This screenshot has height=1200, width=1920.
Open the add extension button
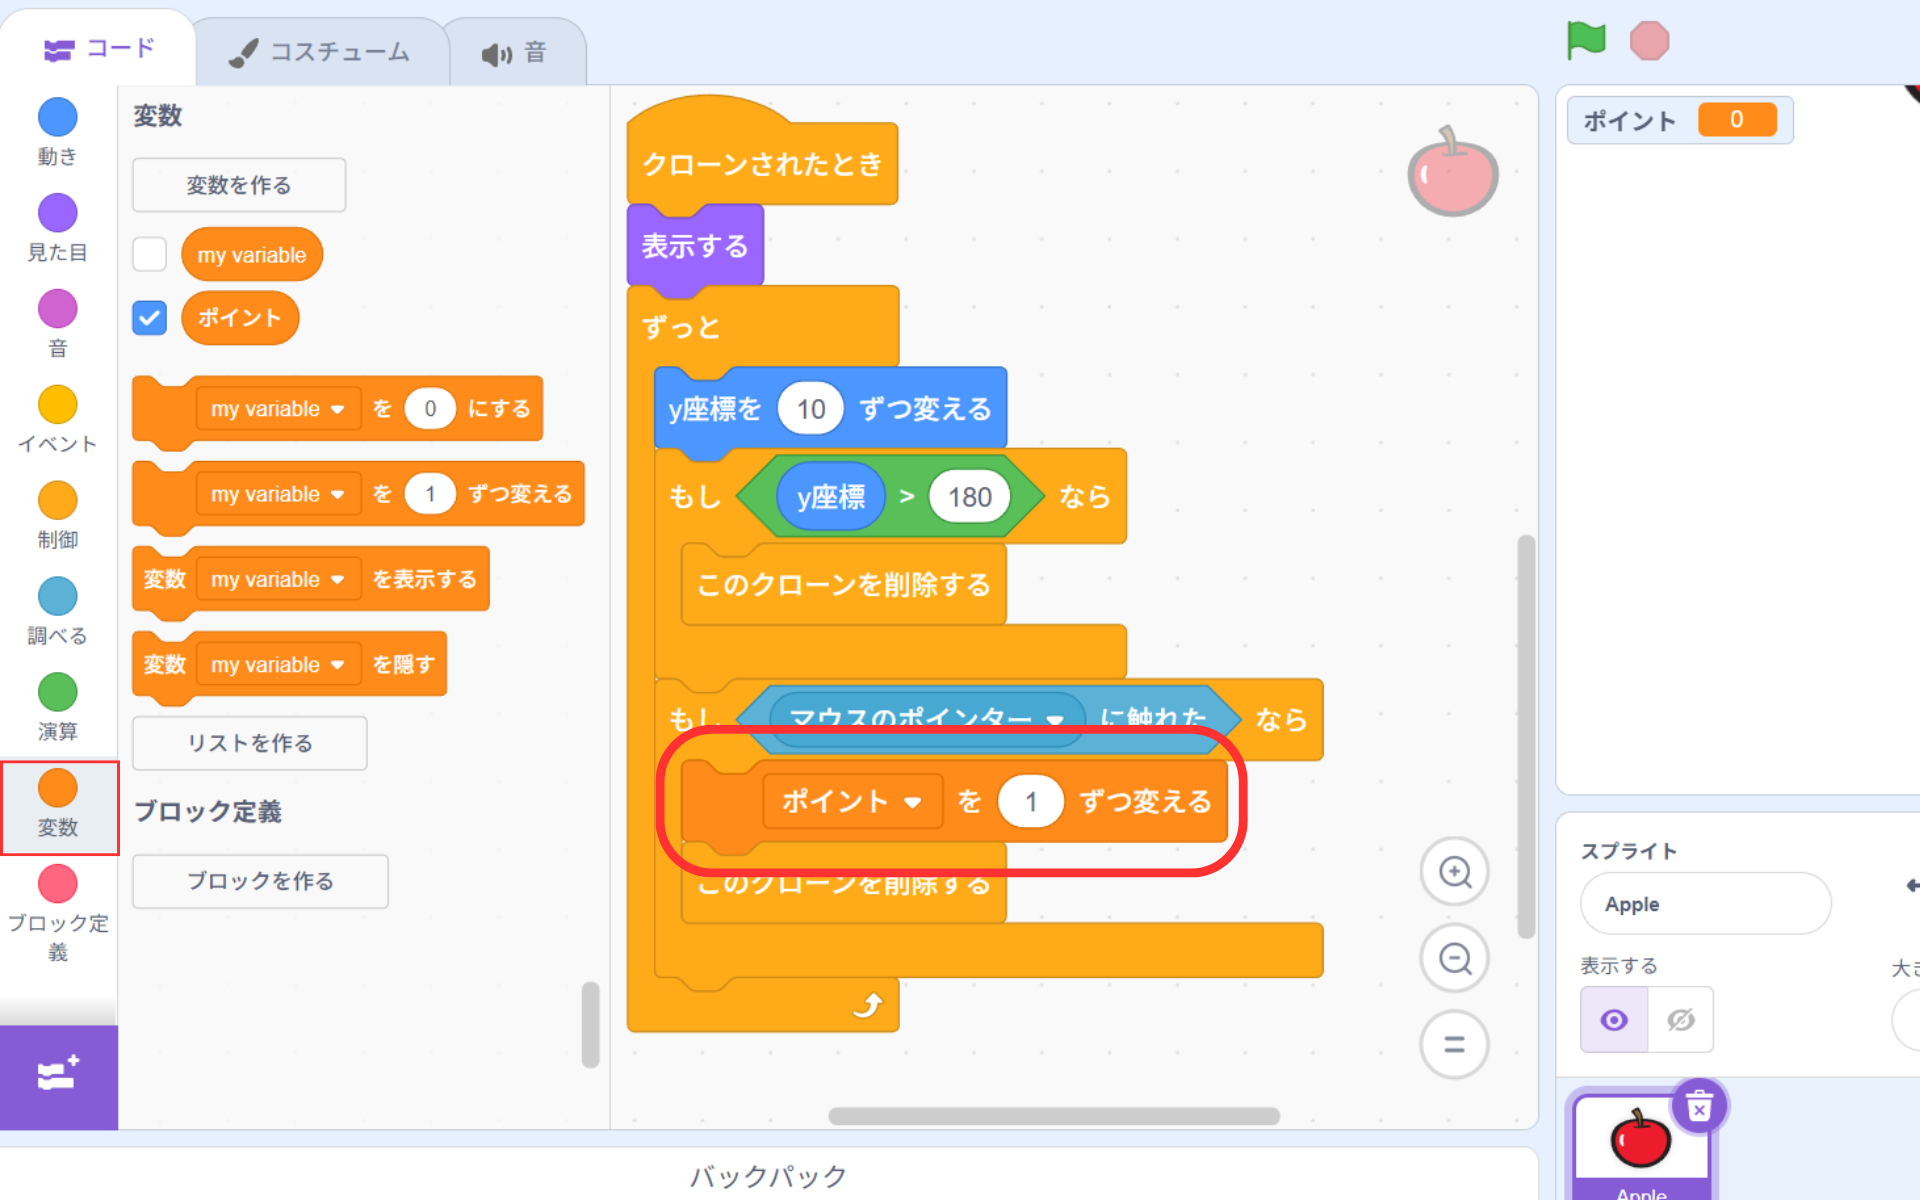point(58,1076)
